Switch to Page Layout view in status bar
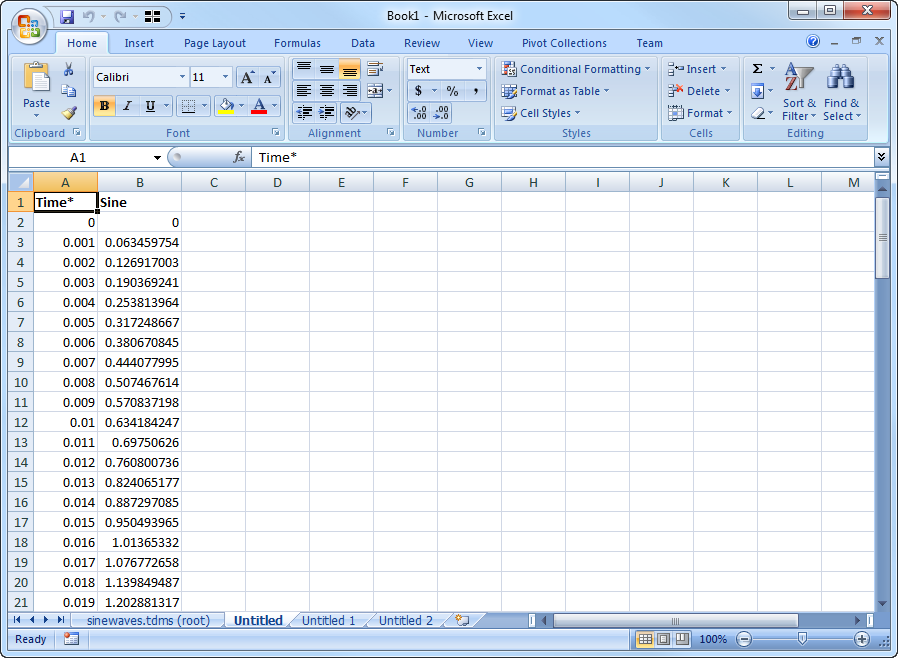898x658 pixels. click(x=664, y=639)
